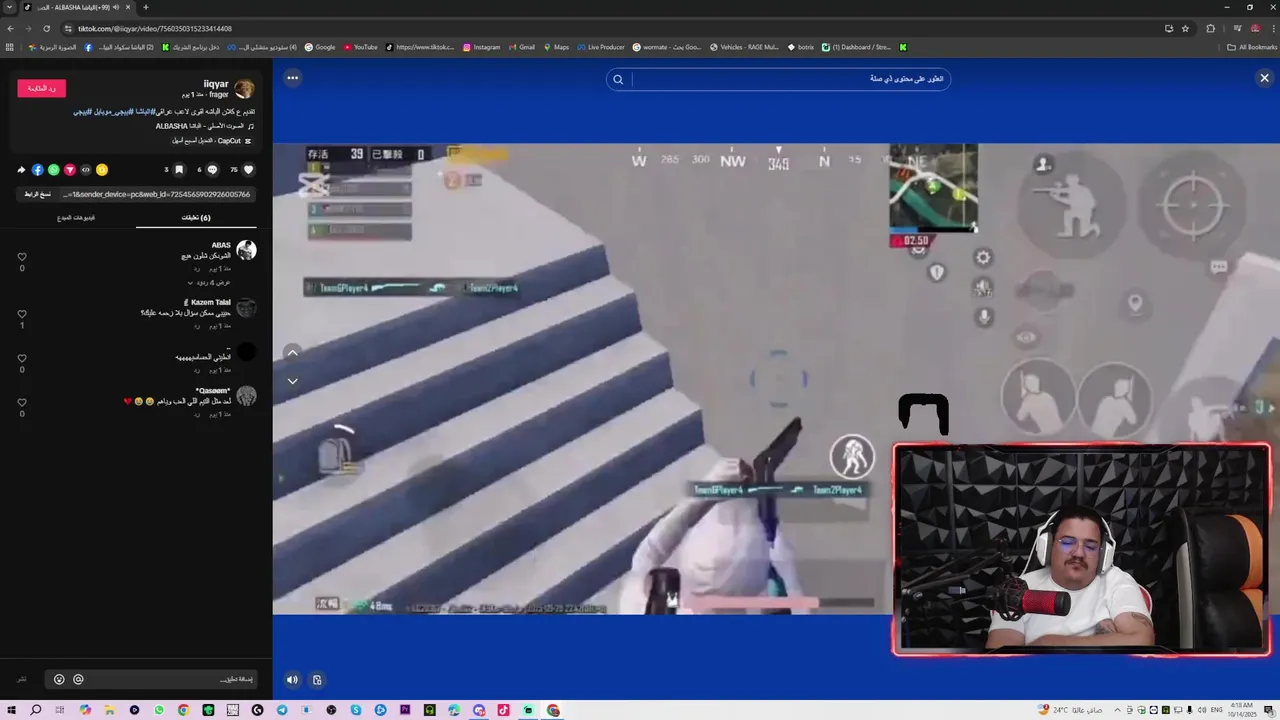The image size is (1280, 720).
Task: Show hidden system tray icons
Action: (x=1117, y=710)
